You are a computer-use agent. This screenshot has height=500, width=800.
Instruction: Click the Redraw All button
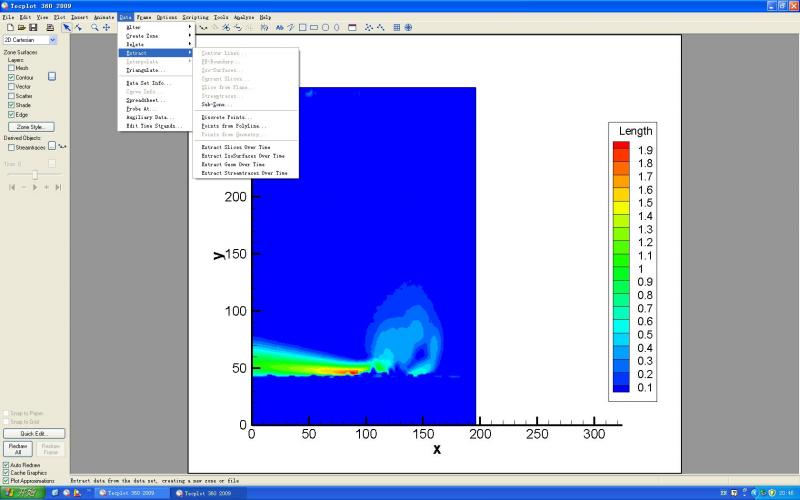tap(18, 449)
